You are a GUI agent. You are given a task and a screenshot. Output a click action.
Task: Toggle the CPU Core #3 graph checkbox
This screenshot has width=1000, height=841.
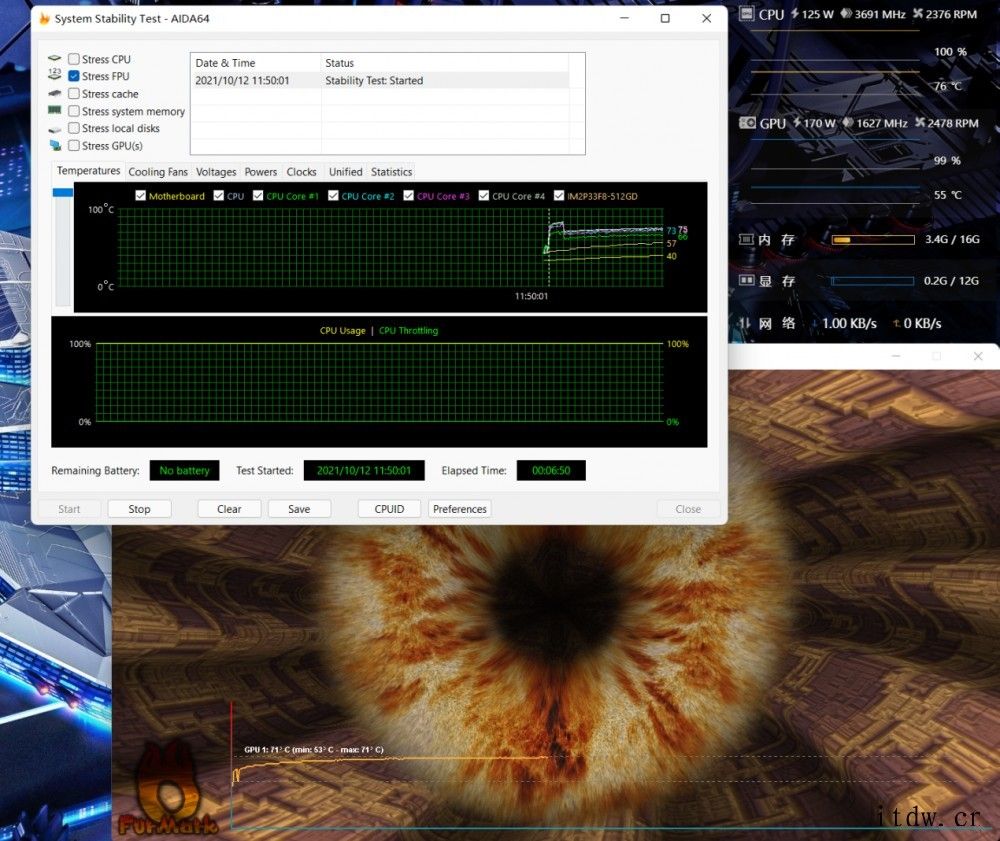408,196
